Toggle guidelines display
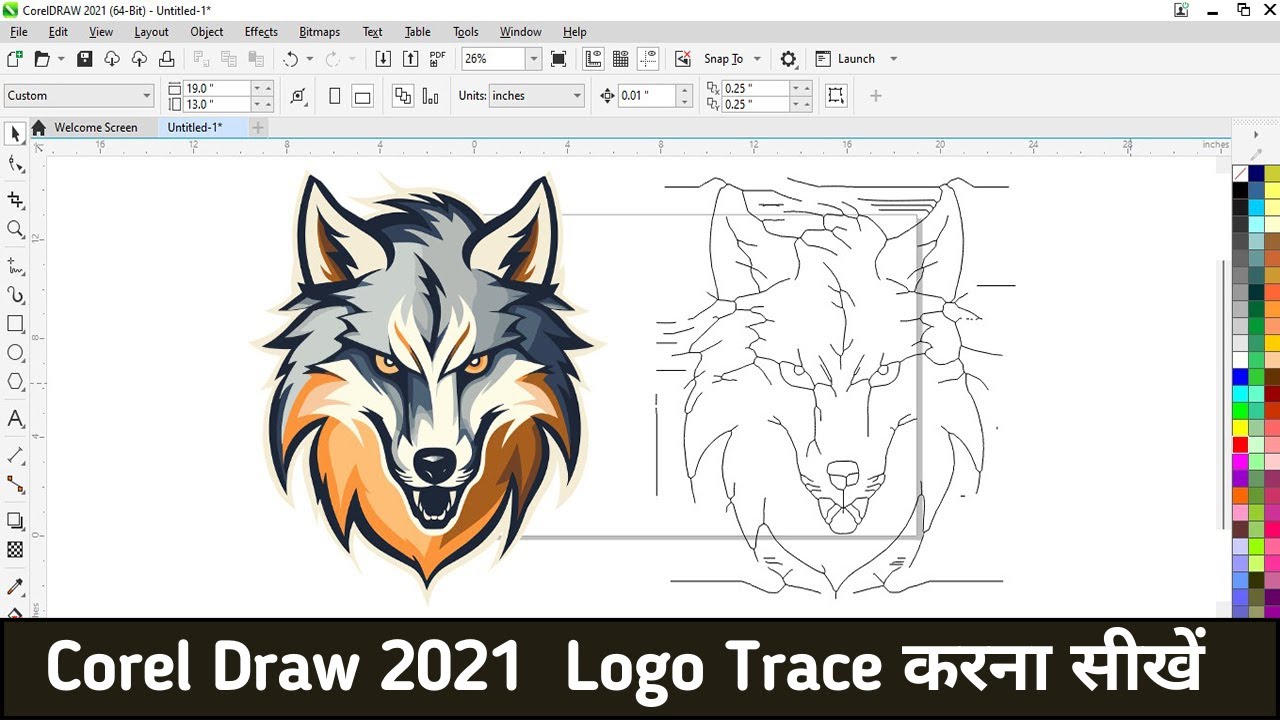Viewport: 1280px width, 720px height. (x=648, y=59)
